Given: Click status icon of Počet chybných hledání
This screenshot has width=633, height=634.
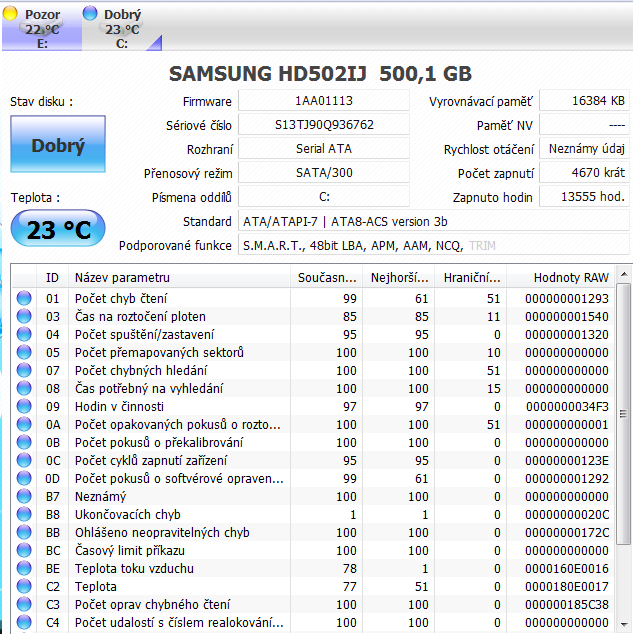Looking at the screenshot, I should (x=24, y=370).
